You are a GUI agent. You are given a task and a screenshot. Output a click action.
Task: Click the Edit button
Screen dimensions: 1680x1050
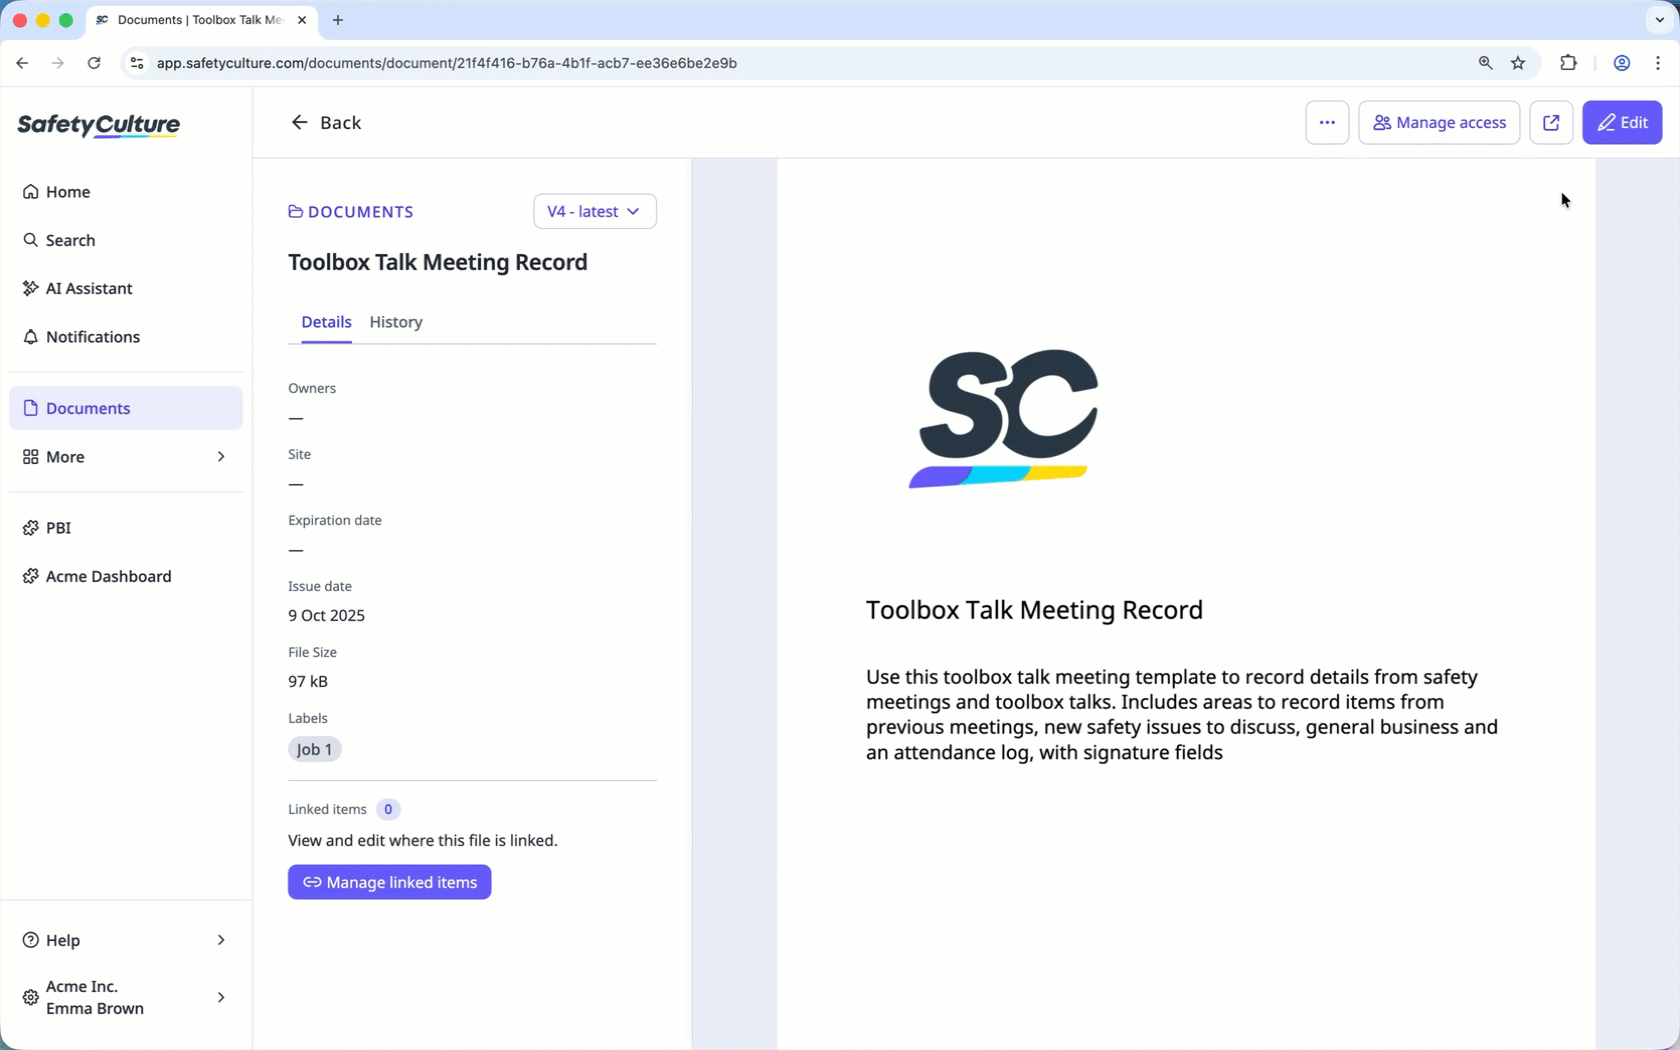1622,122
